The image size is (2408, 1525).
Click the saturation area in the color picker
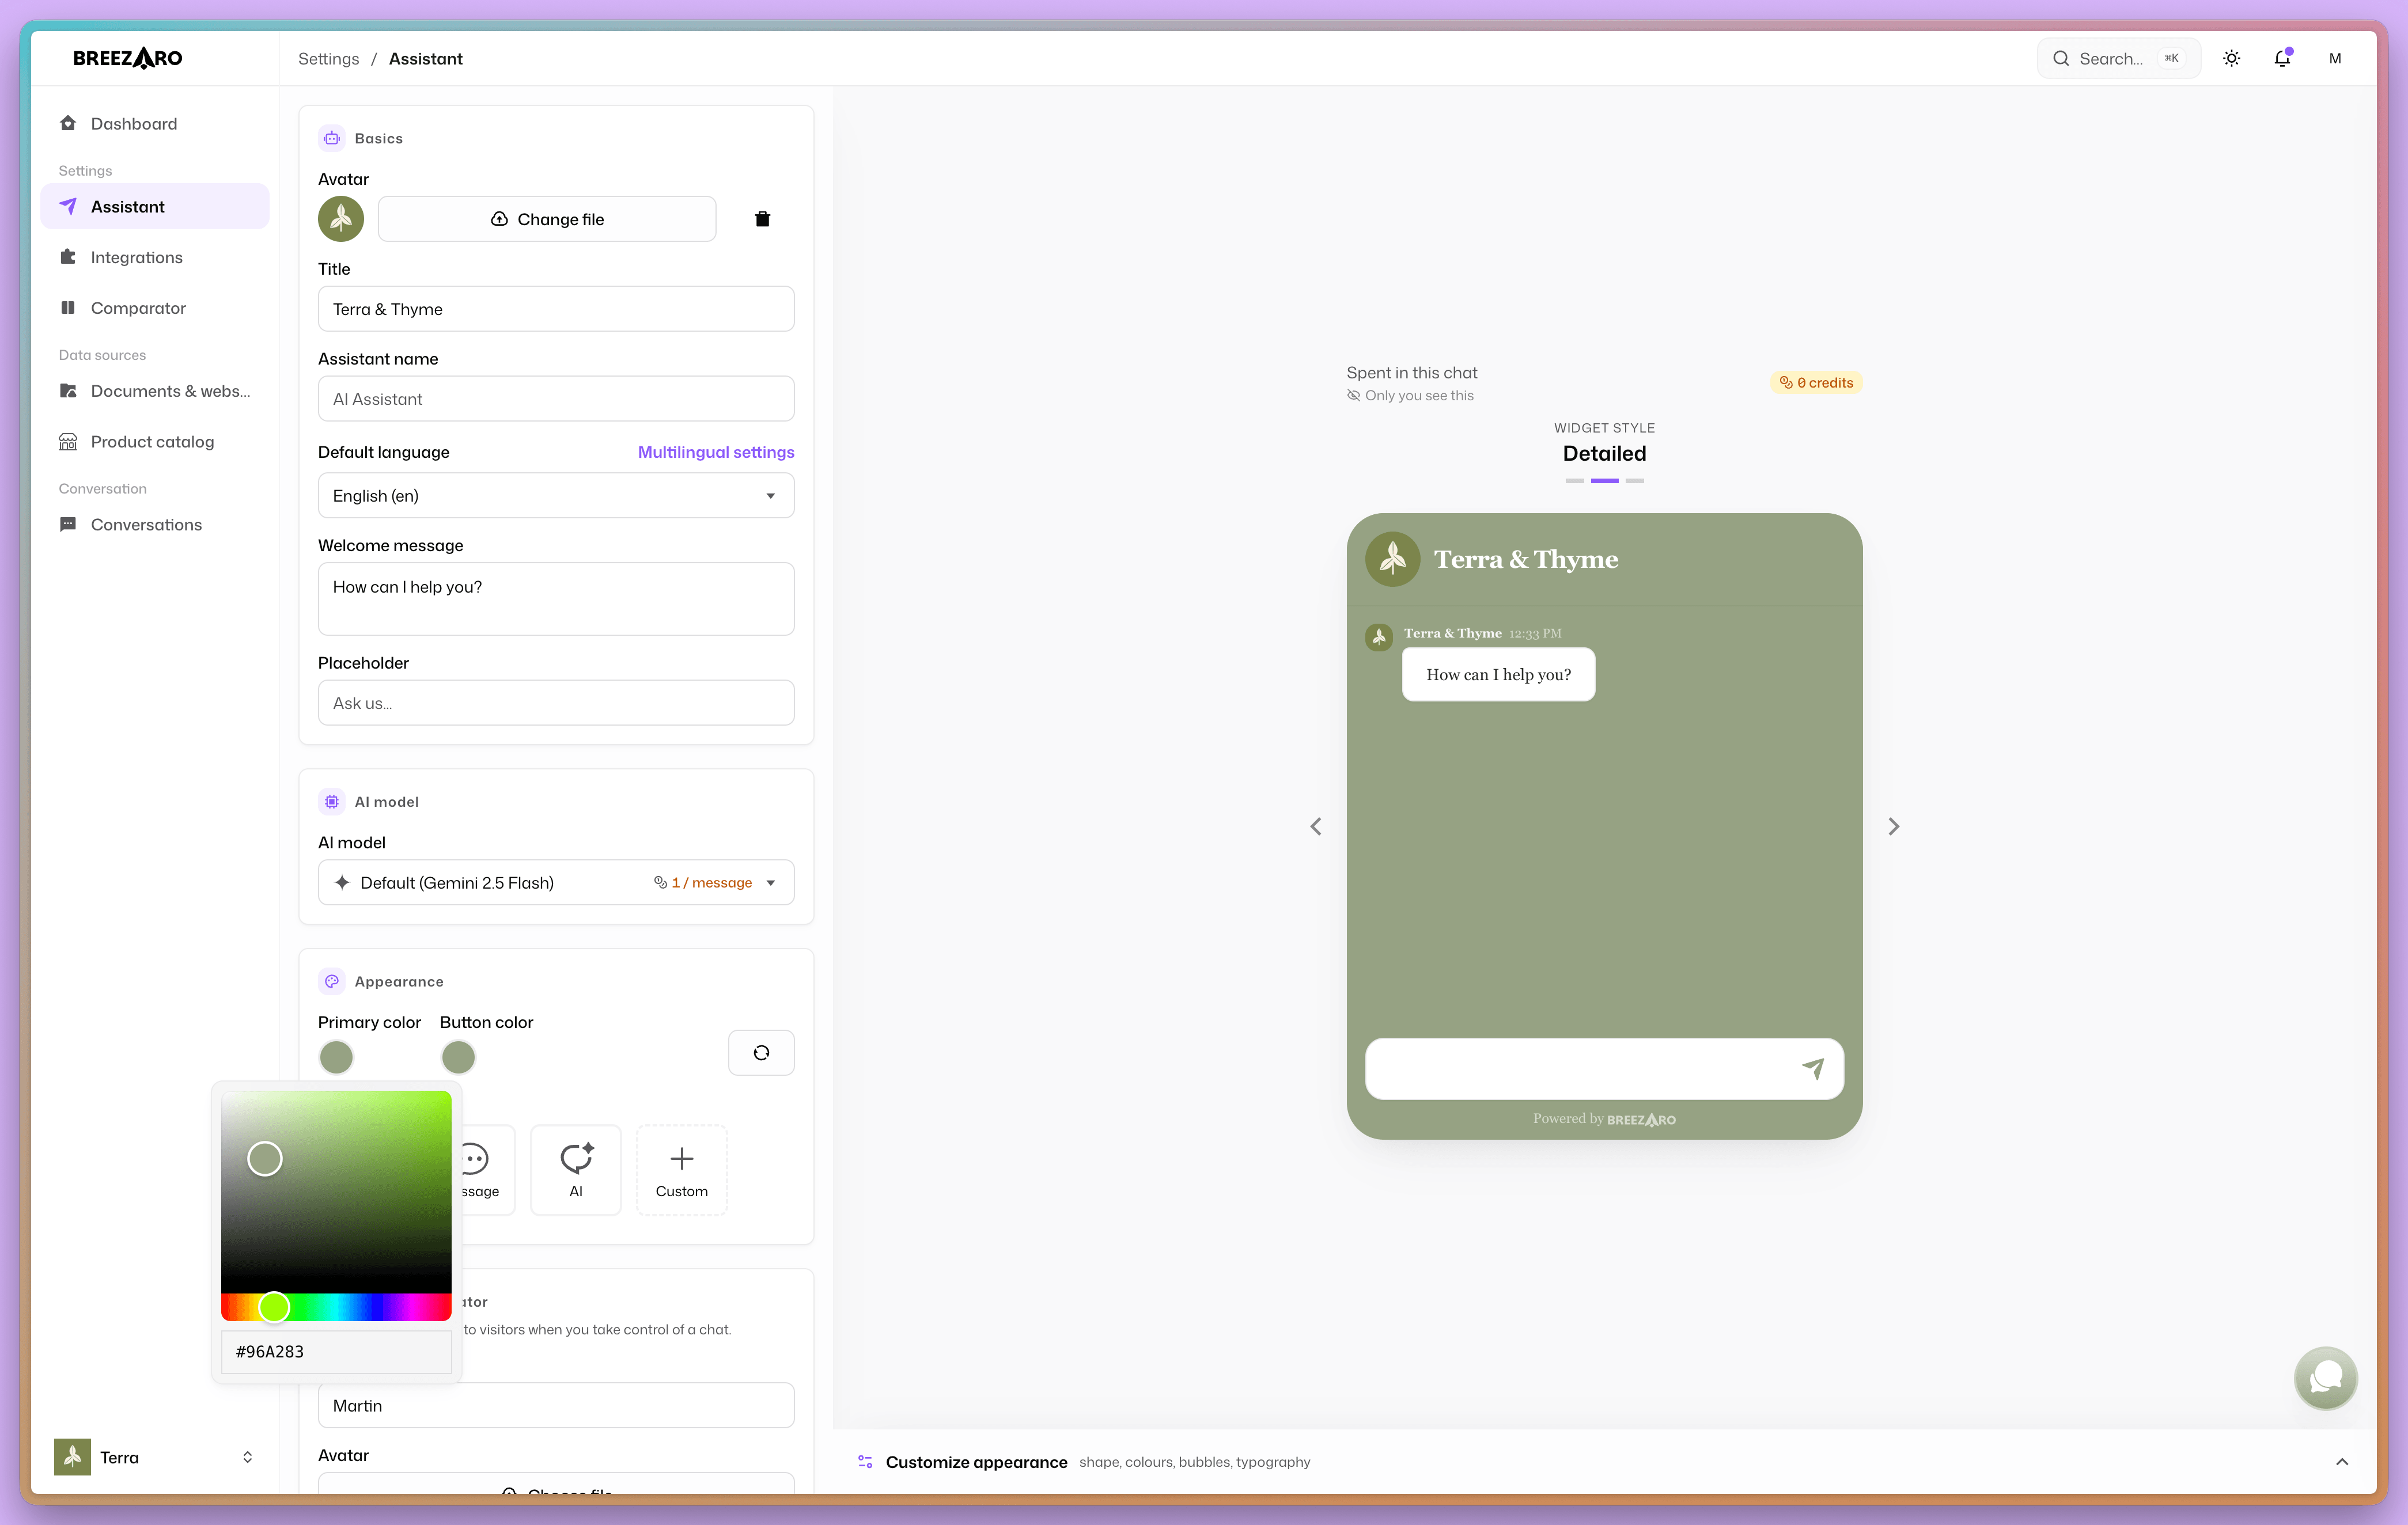click(x=336, y=1192)
